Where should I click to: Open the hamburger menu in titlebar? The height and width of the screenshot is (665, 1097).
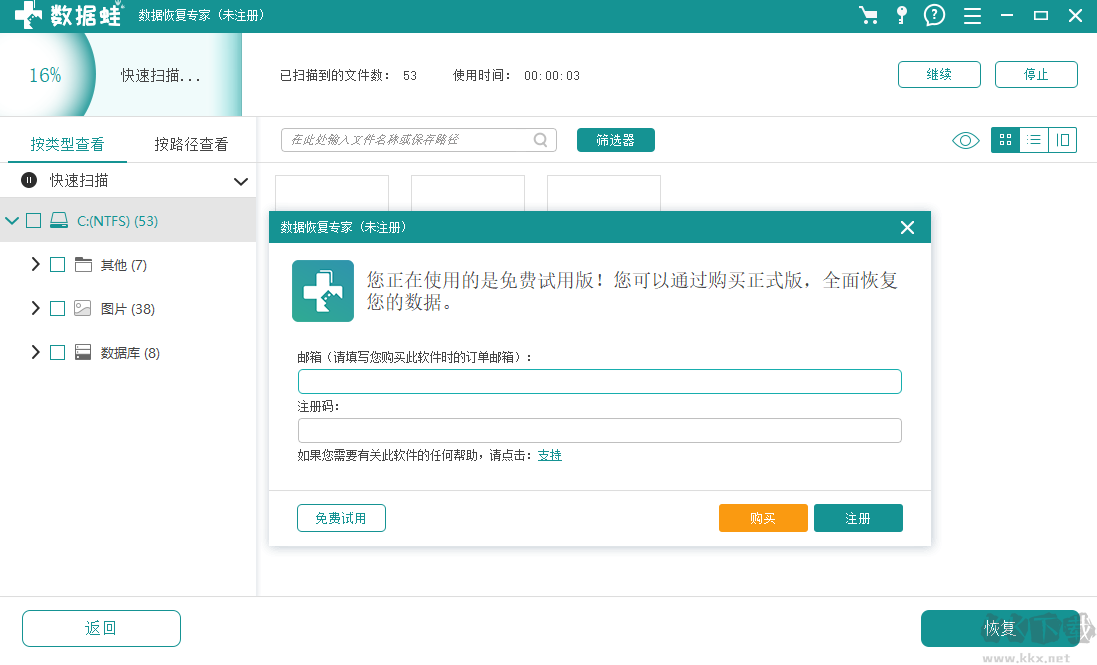(972, 16)
